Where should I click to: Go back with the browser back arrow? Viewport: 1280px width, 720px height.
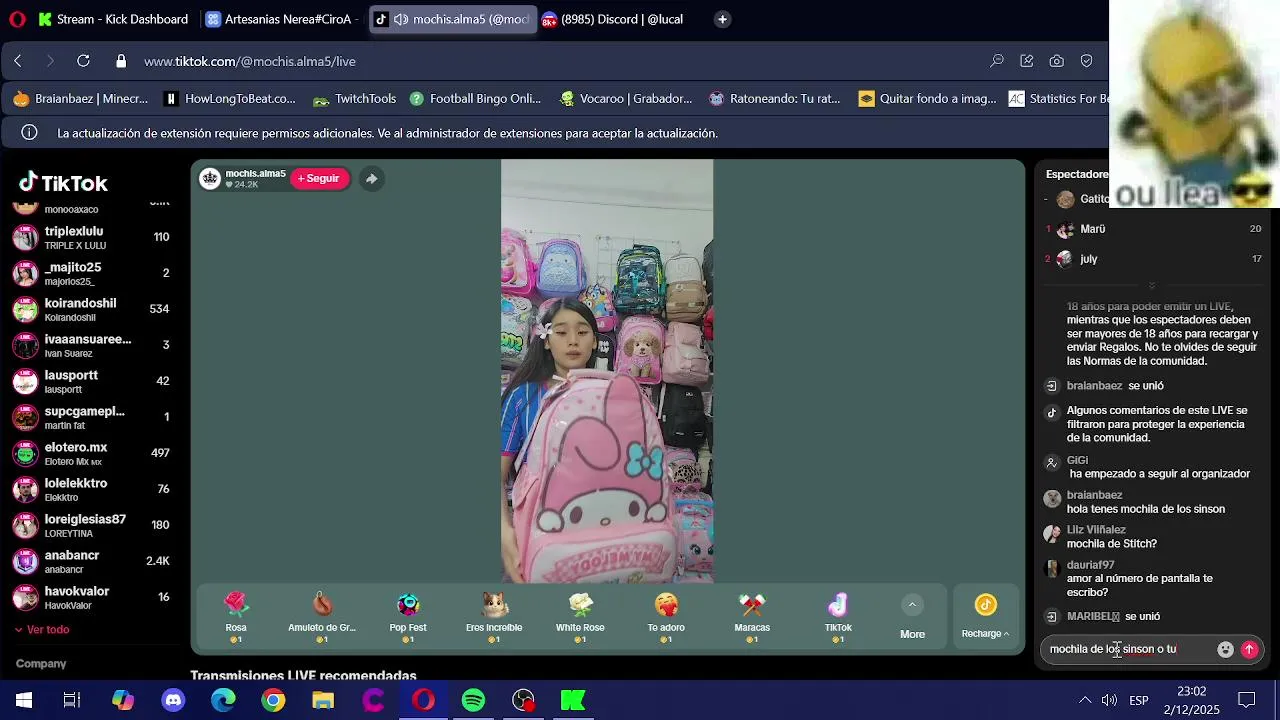pyautogui.click(x=18, y=61)
